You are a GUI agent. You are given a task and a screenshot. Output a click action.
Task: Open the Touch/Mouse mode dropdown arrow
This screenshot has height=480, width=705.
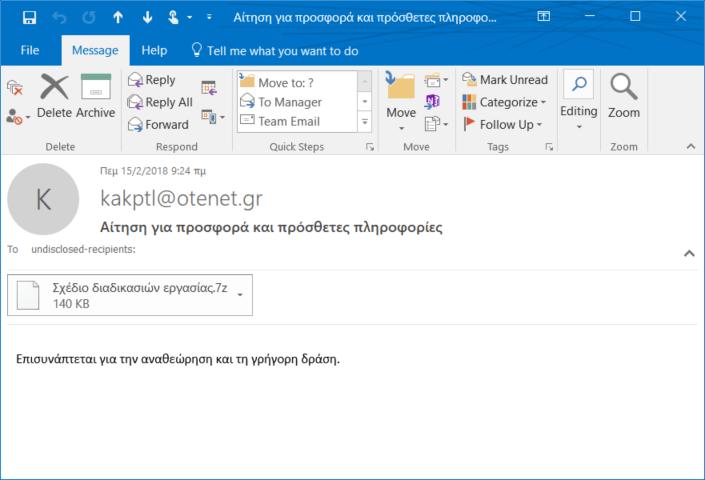[189, 18]
